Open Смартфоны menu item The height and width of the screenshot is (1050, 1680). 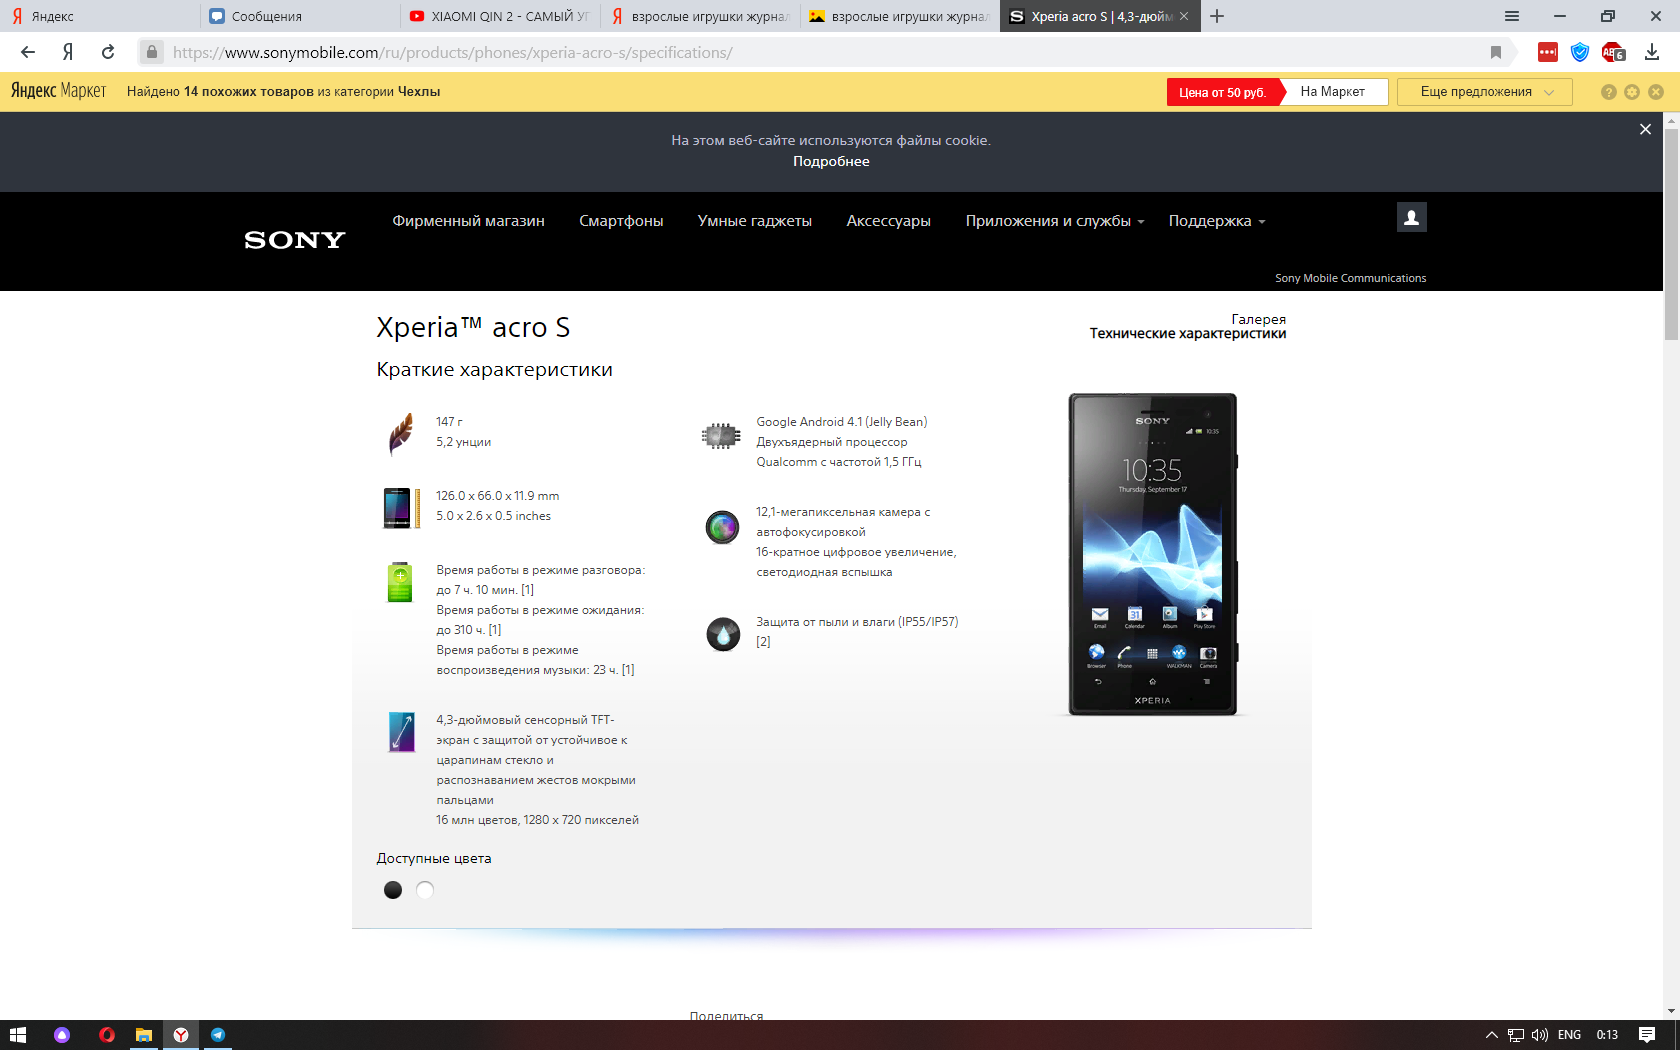(x=621, y=221)
